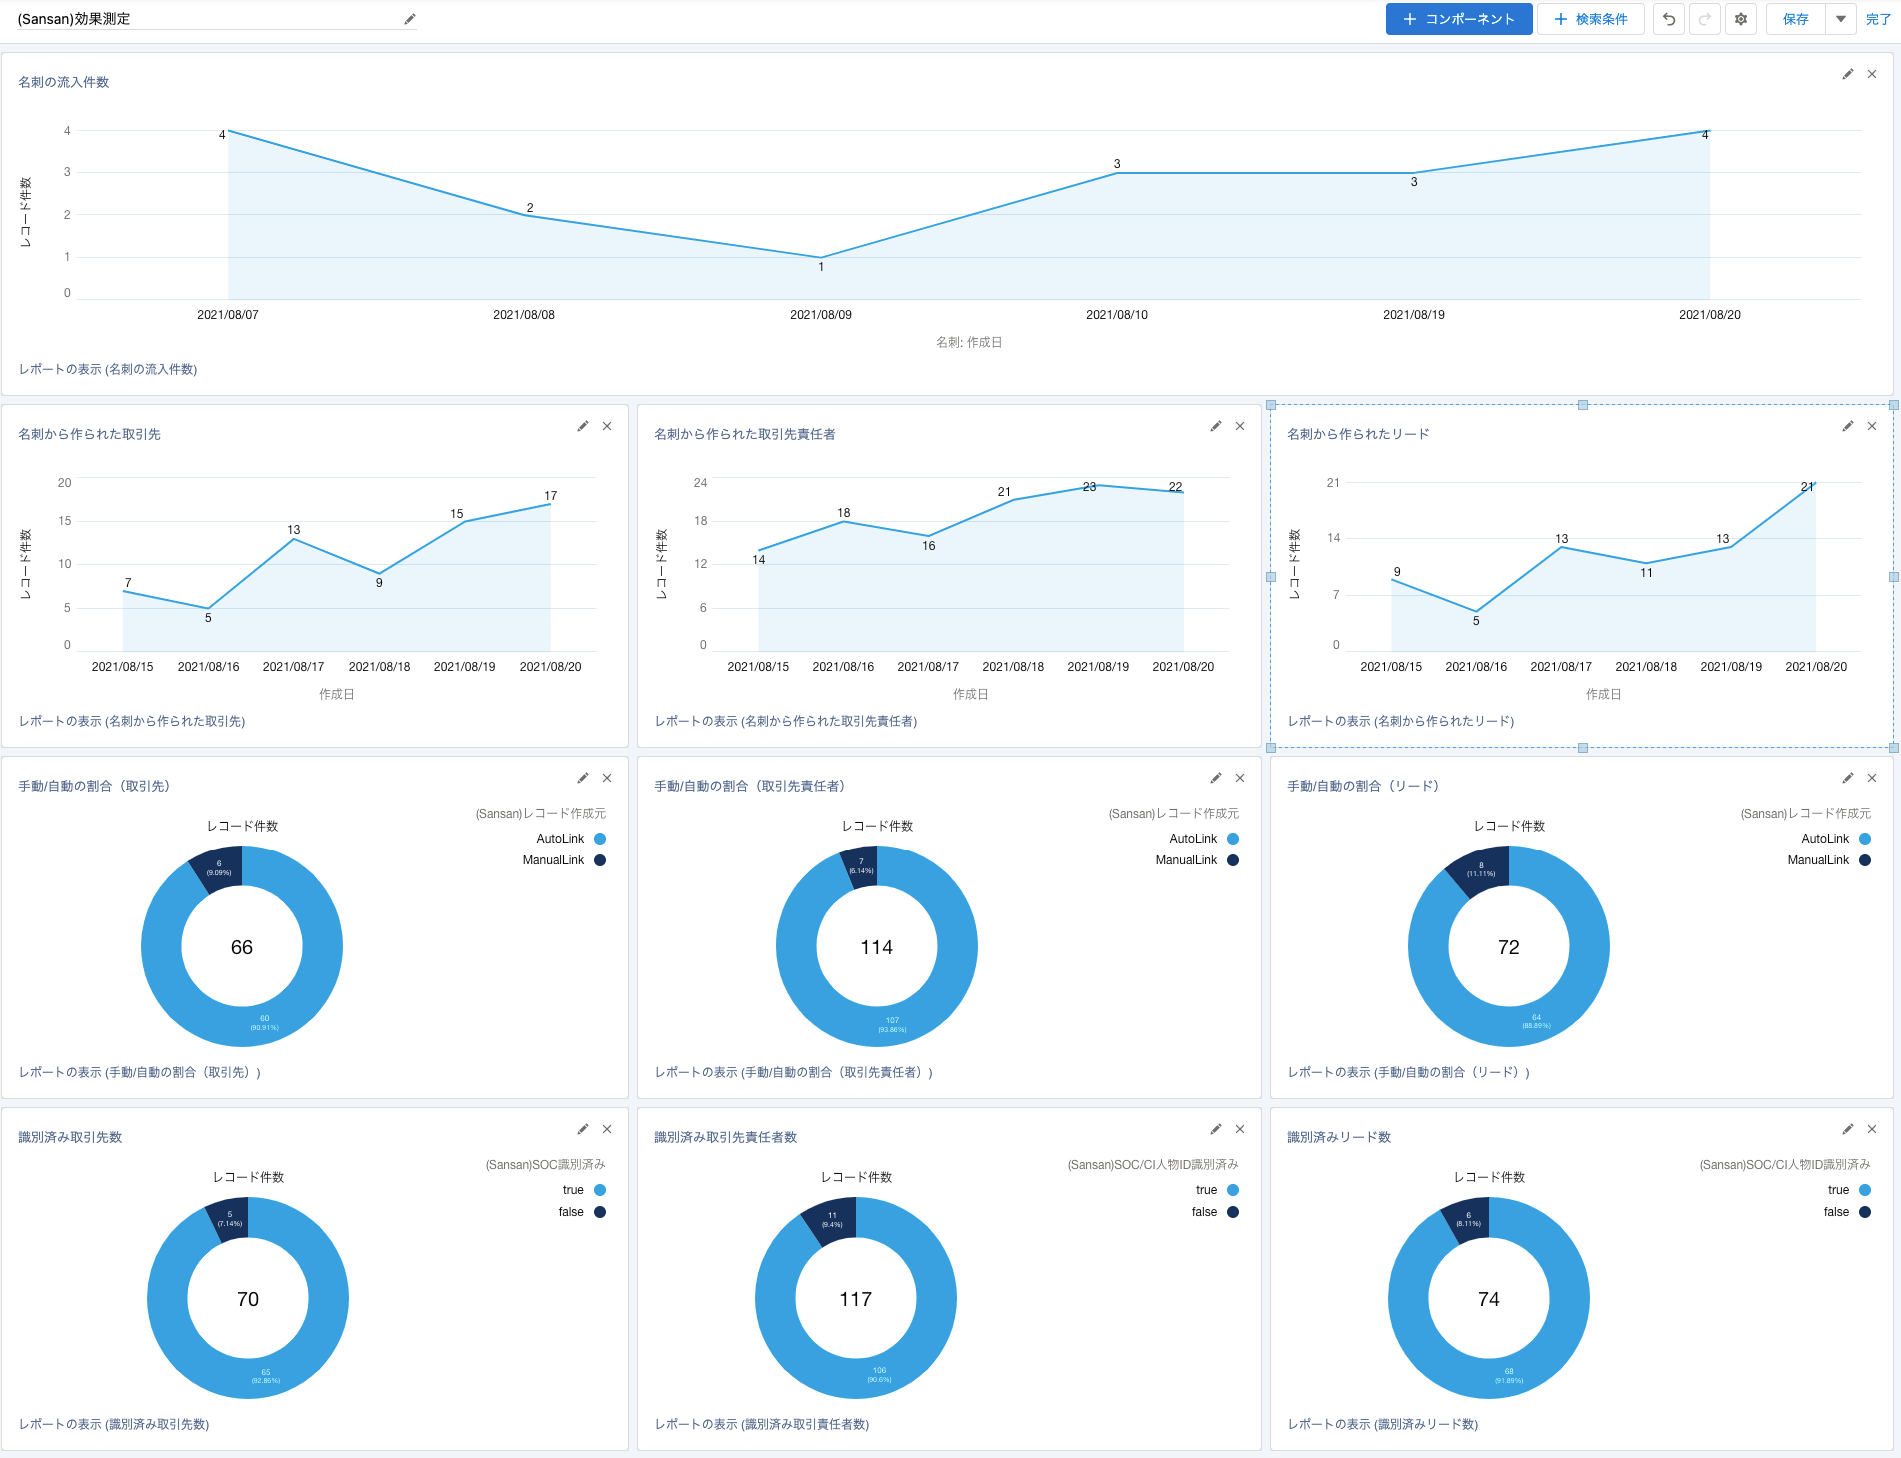Add a new コンポーネント

[1459, 19]
